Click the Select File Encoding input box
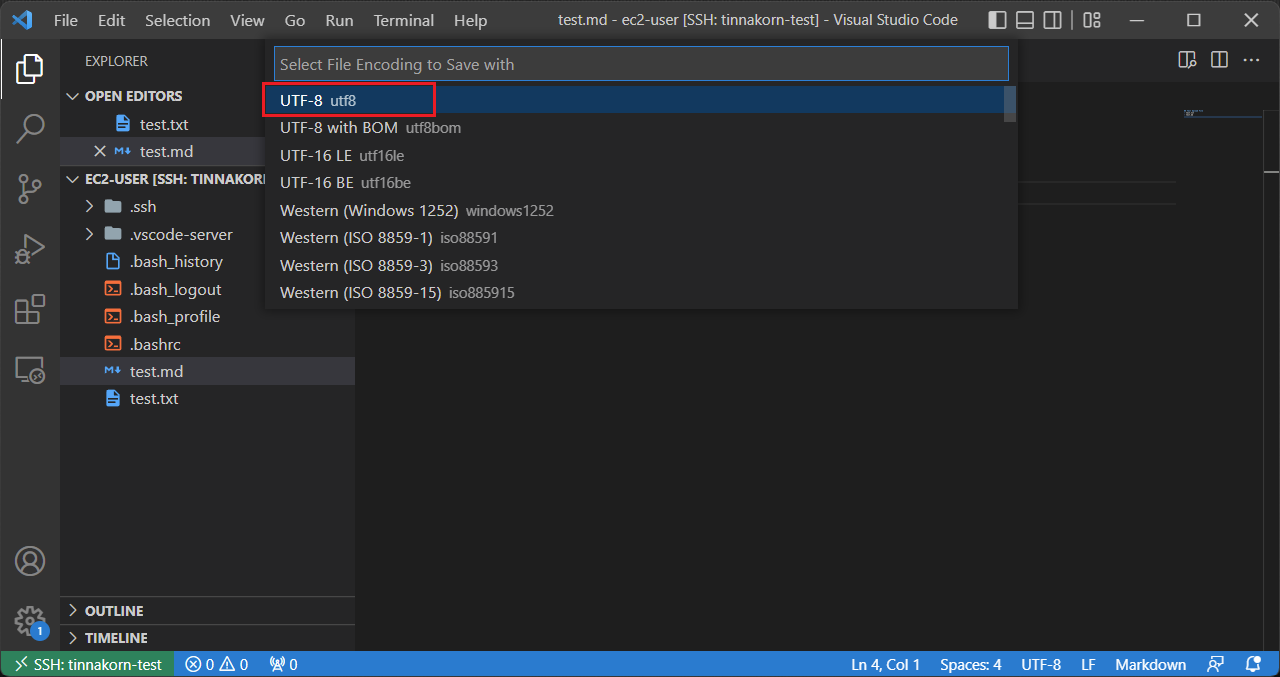The width and height of the screenshot is (1280, 677). tap(641, 64)
